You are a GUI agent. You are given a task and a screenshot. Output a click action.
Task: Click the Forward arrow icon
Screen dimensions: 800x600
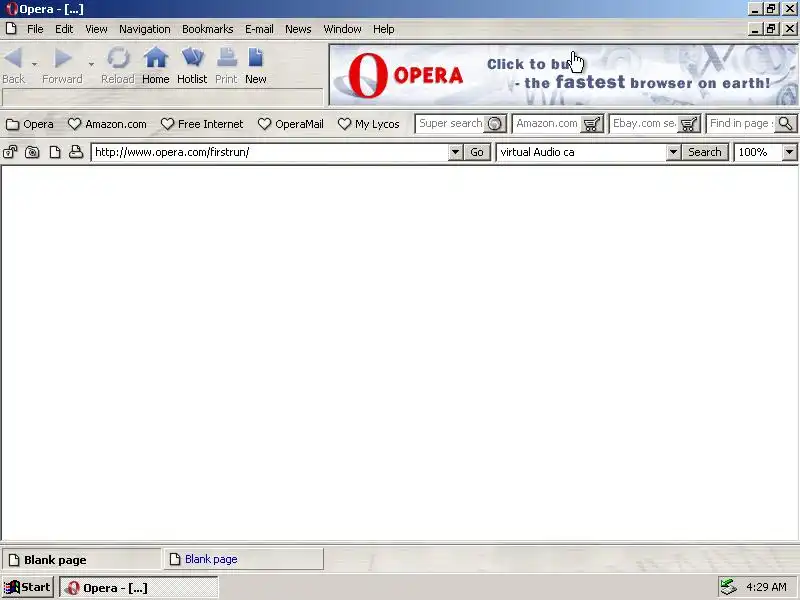point(63,57)
